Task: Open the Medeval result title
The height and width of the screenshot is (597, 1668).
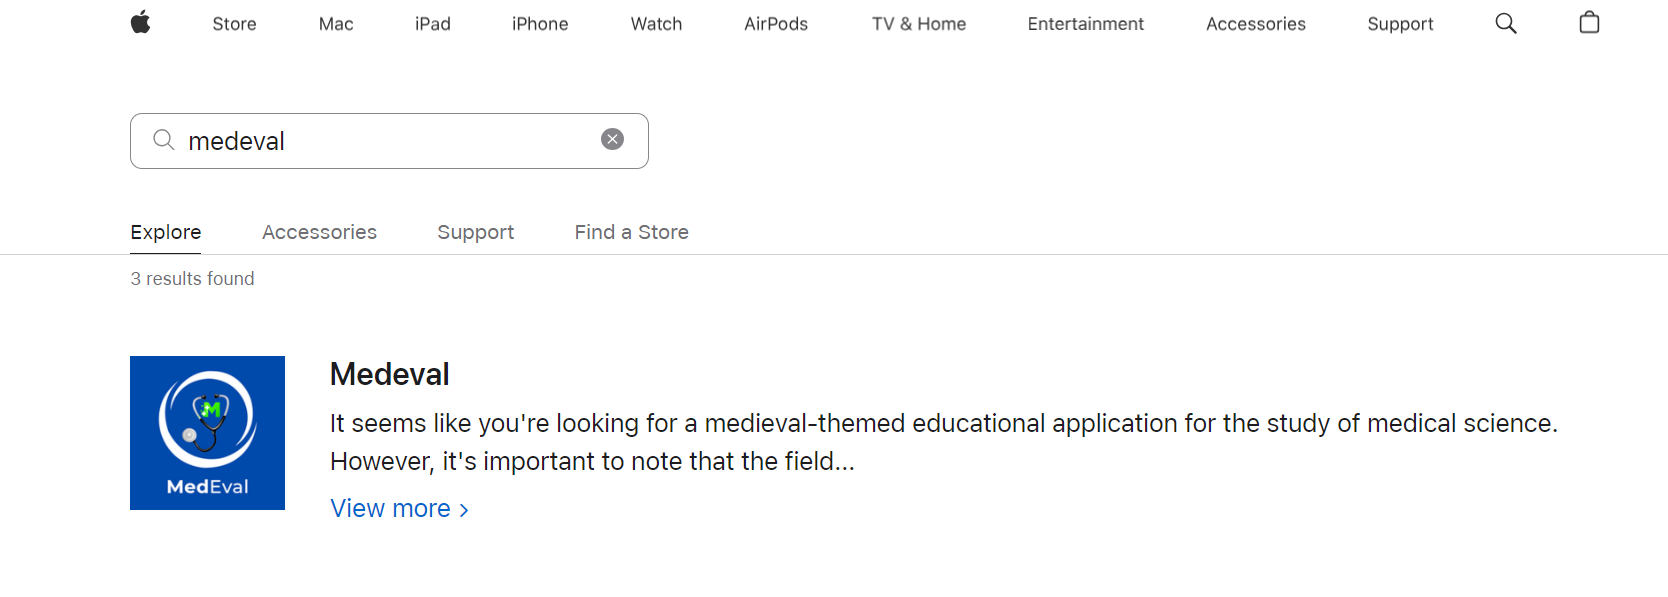Action: (389, 374)
